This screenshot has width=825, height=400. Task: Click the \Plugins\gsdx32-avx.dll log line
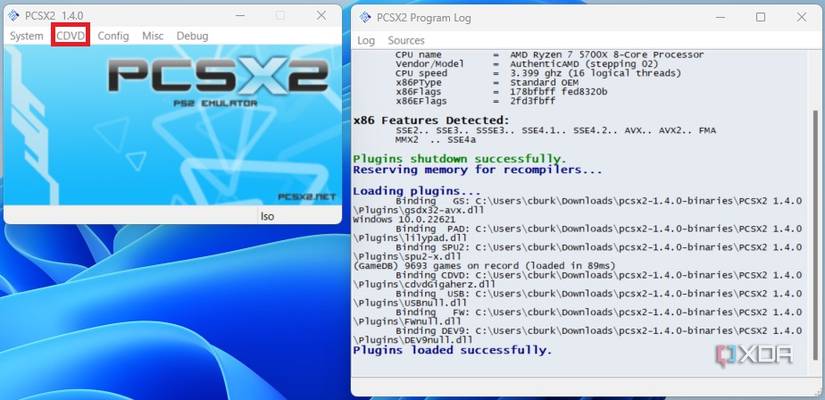pyautogui.click(x=419, y=210)
